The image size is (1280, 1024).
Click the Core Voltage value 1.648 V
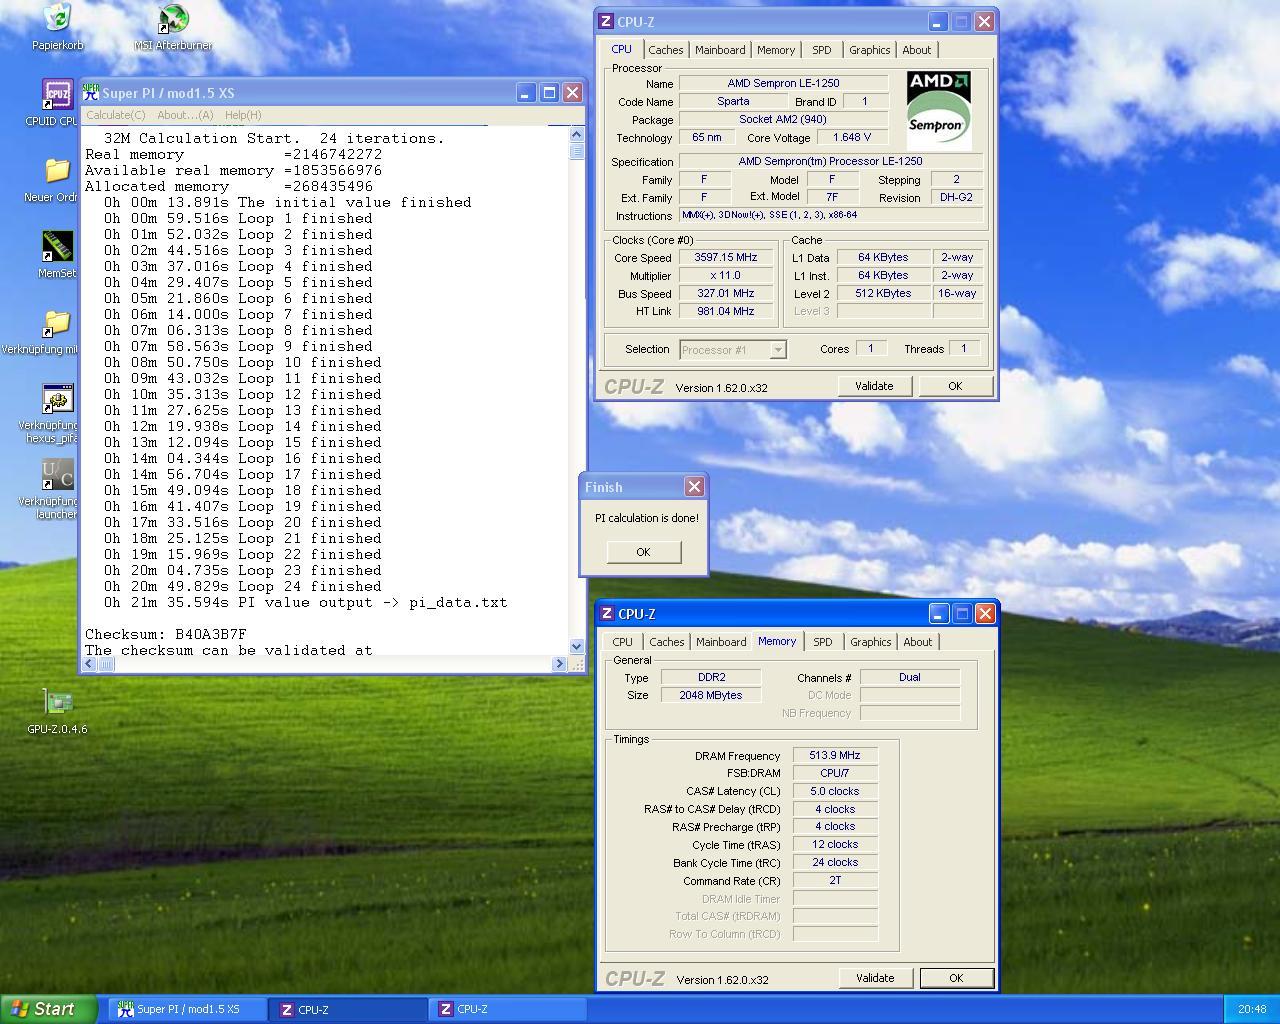click(x=851, y=137)
